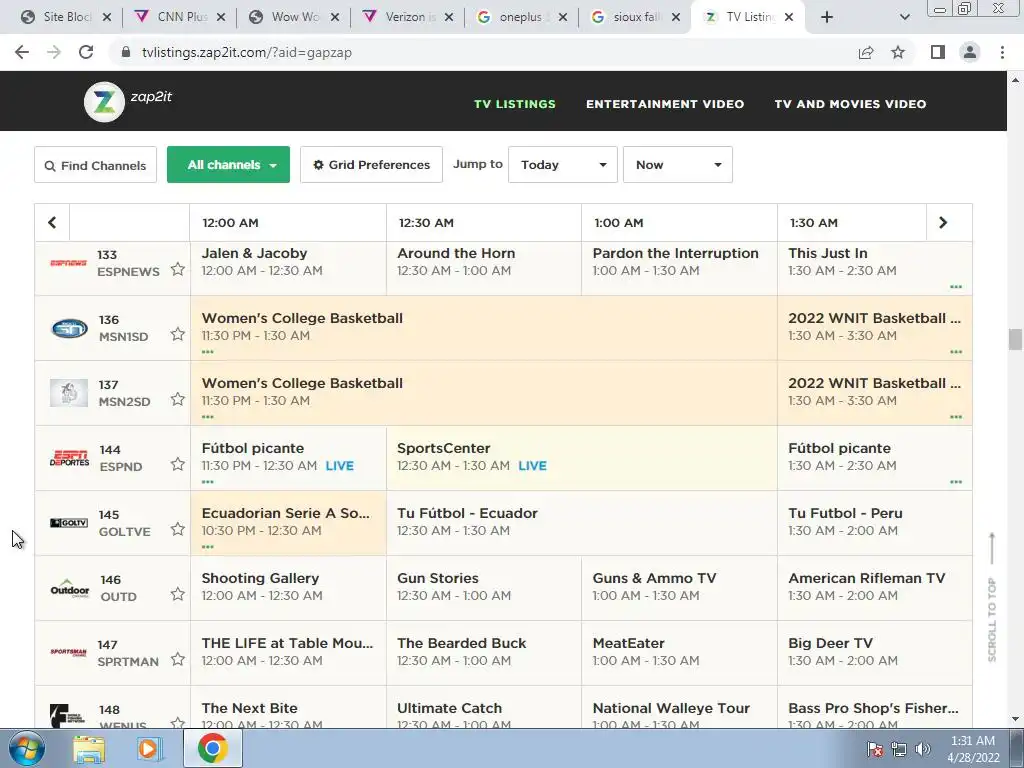Image resolution: width=1024 pixels, height=768 pixels.
Task: Move grid to later times arrow
Action: point(943,223)
